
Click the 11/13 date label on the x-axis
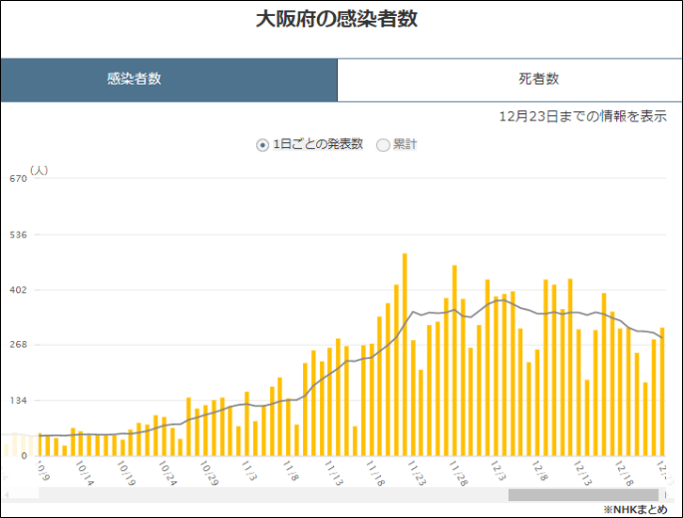[x=334, y=473]
